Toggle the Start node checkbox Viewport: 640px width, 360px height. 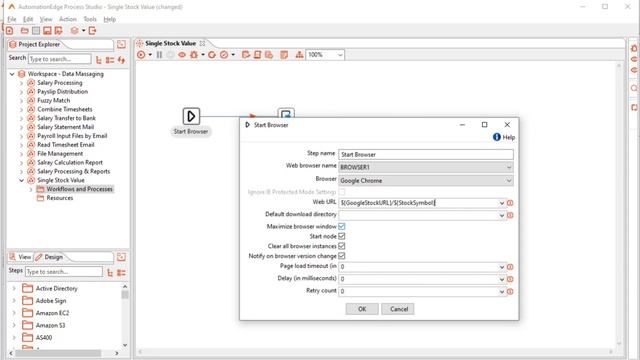342,236
